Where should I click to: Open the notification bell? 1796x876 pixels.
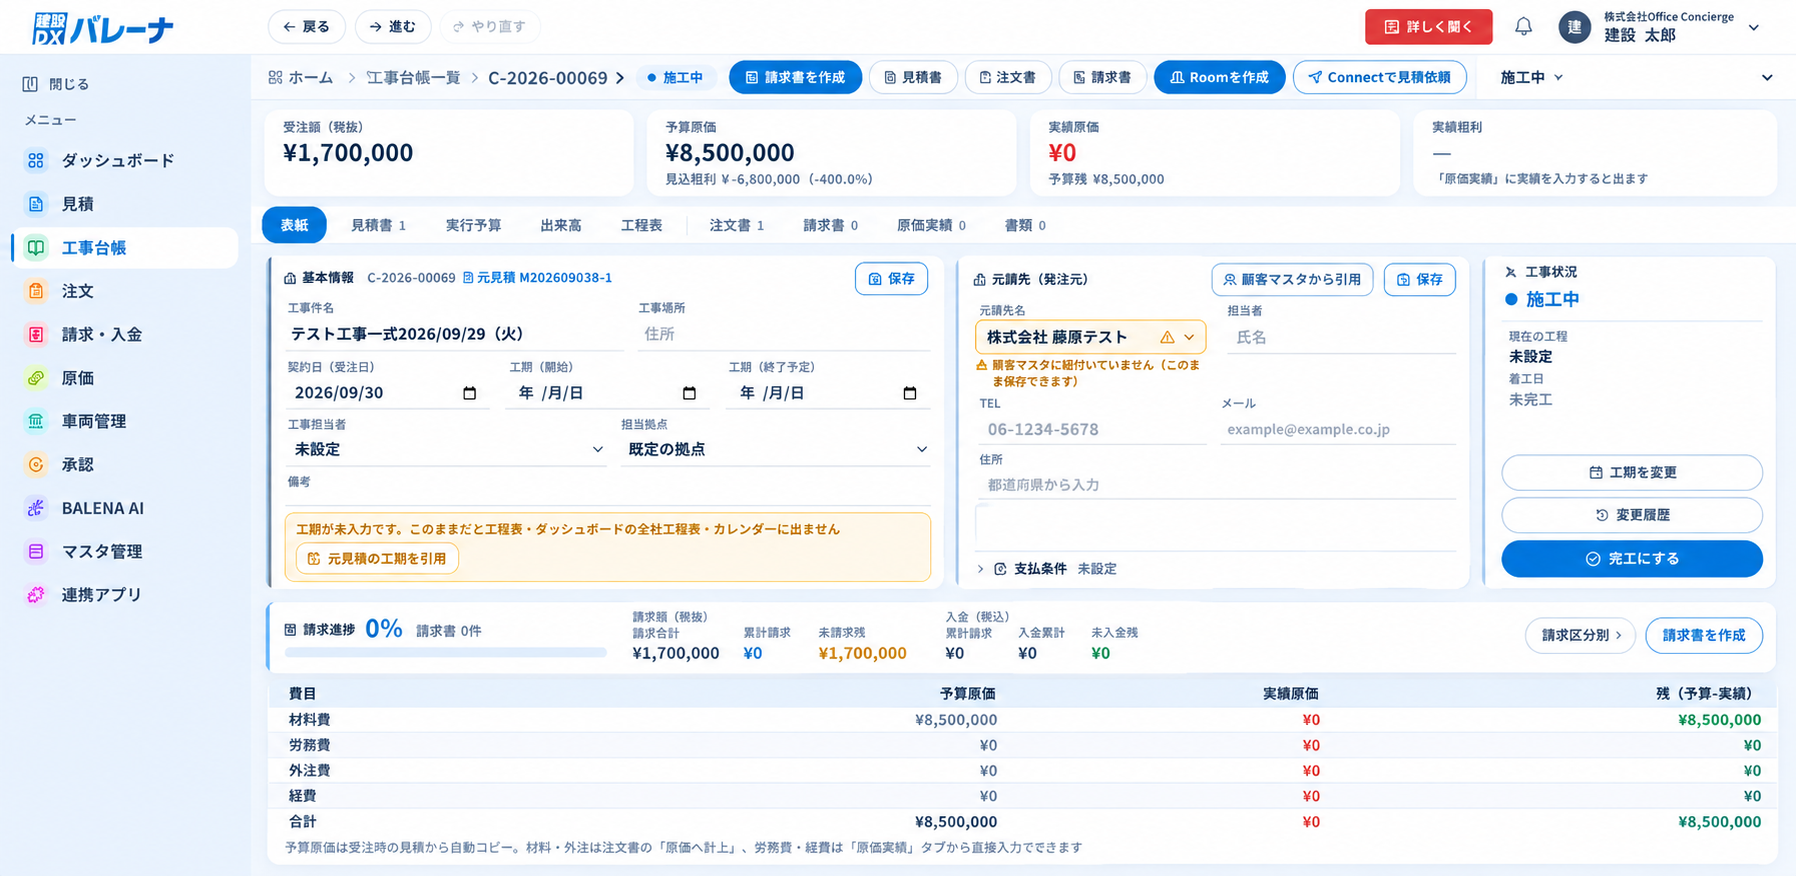[x=1523, y=27]
